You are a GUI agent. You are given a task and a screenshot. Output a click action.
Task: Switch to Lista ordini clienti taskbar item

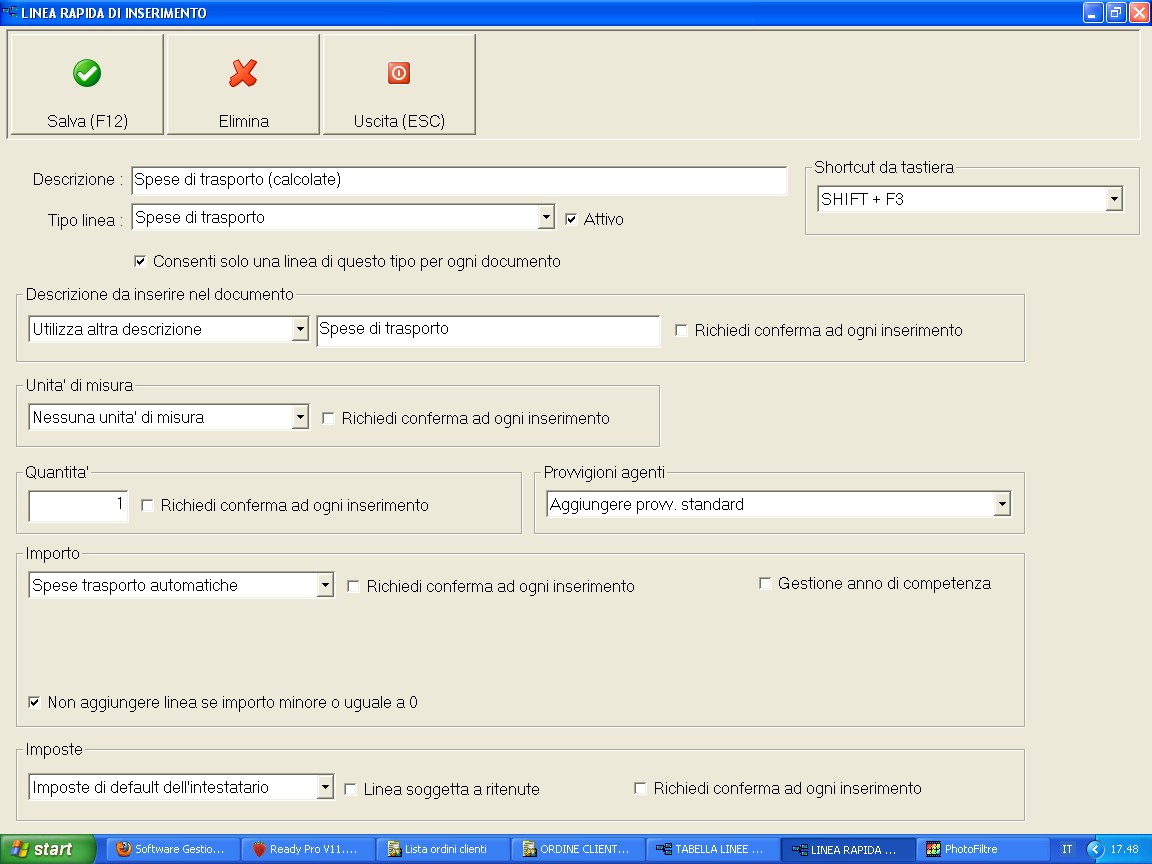tap(444, 849)
